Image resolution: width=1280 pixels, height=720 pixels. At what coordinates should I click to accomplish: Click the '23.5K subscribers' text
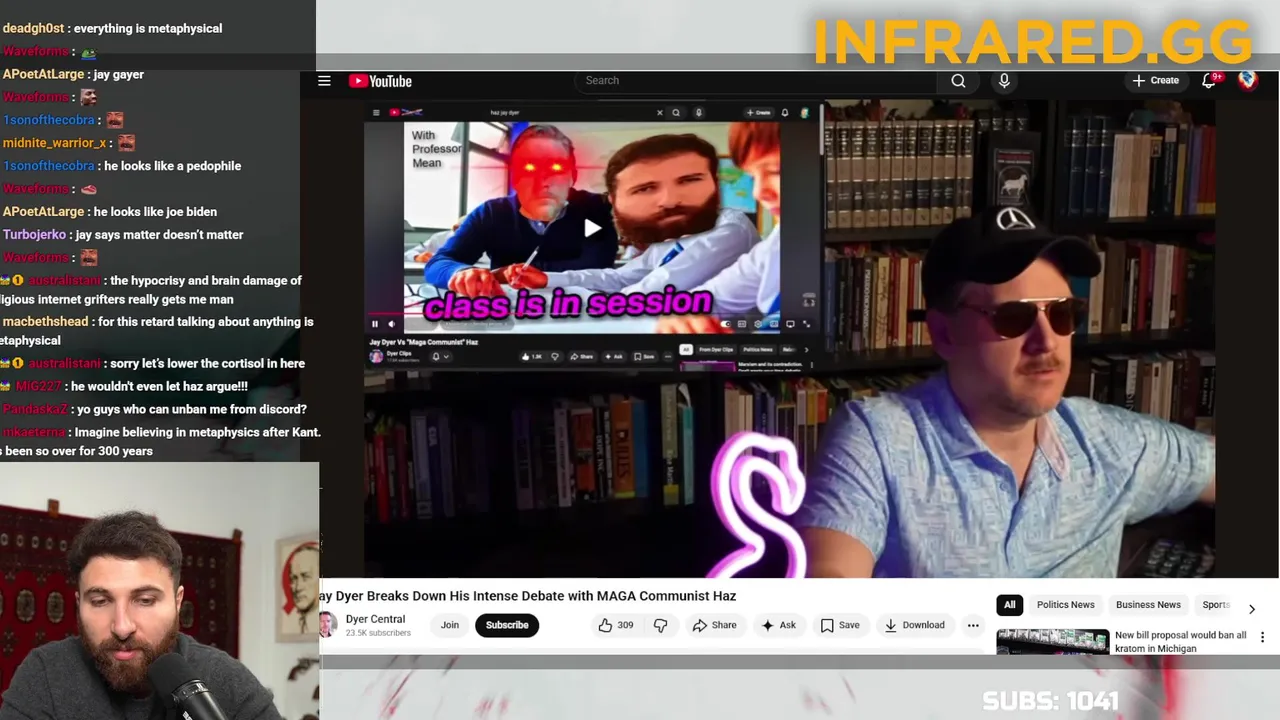[378, 633]
